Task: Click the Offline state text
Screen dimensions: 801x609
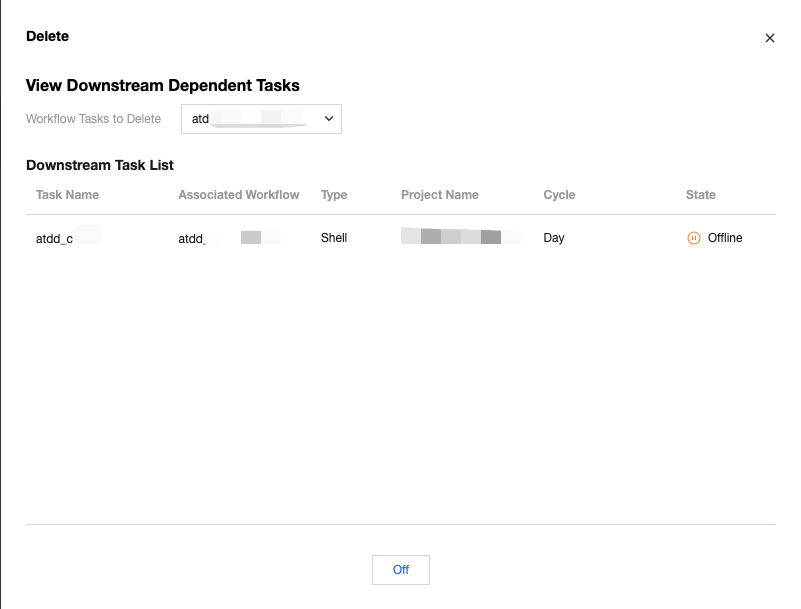Action: 725,238
